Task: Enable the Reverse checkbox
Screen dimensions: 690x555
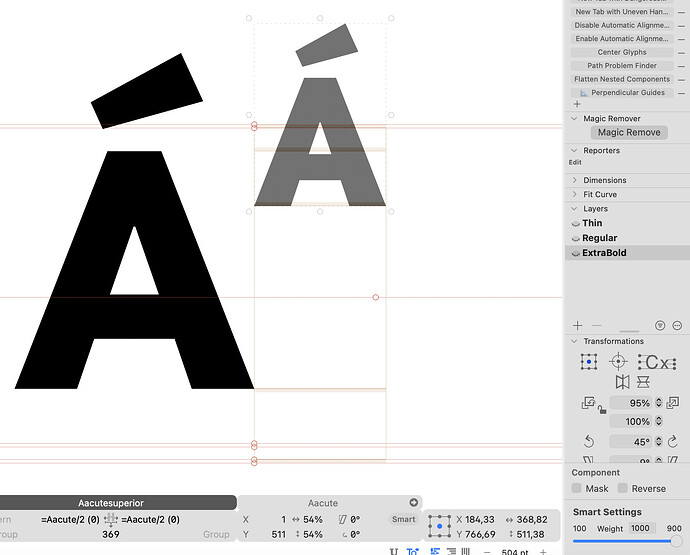Action: 623,488
